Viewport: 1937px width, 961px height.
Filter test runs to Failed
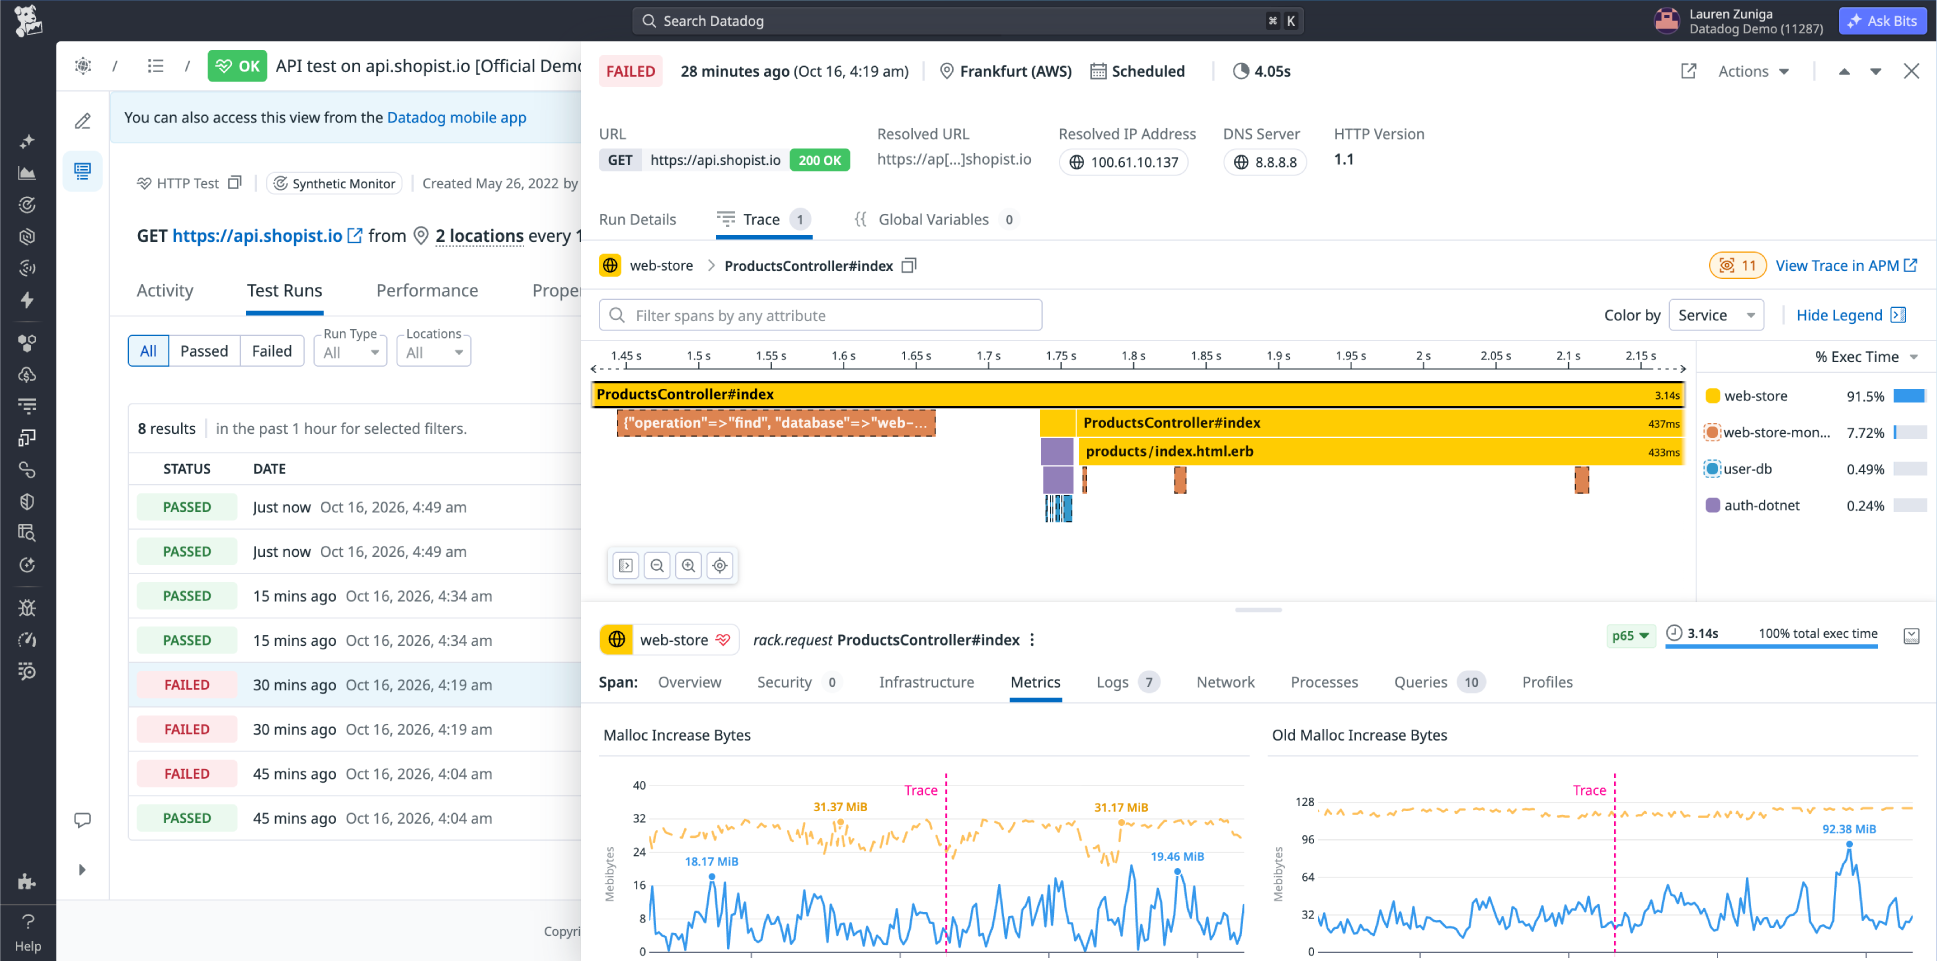coord(272,351)
